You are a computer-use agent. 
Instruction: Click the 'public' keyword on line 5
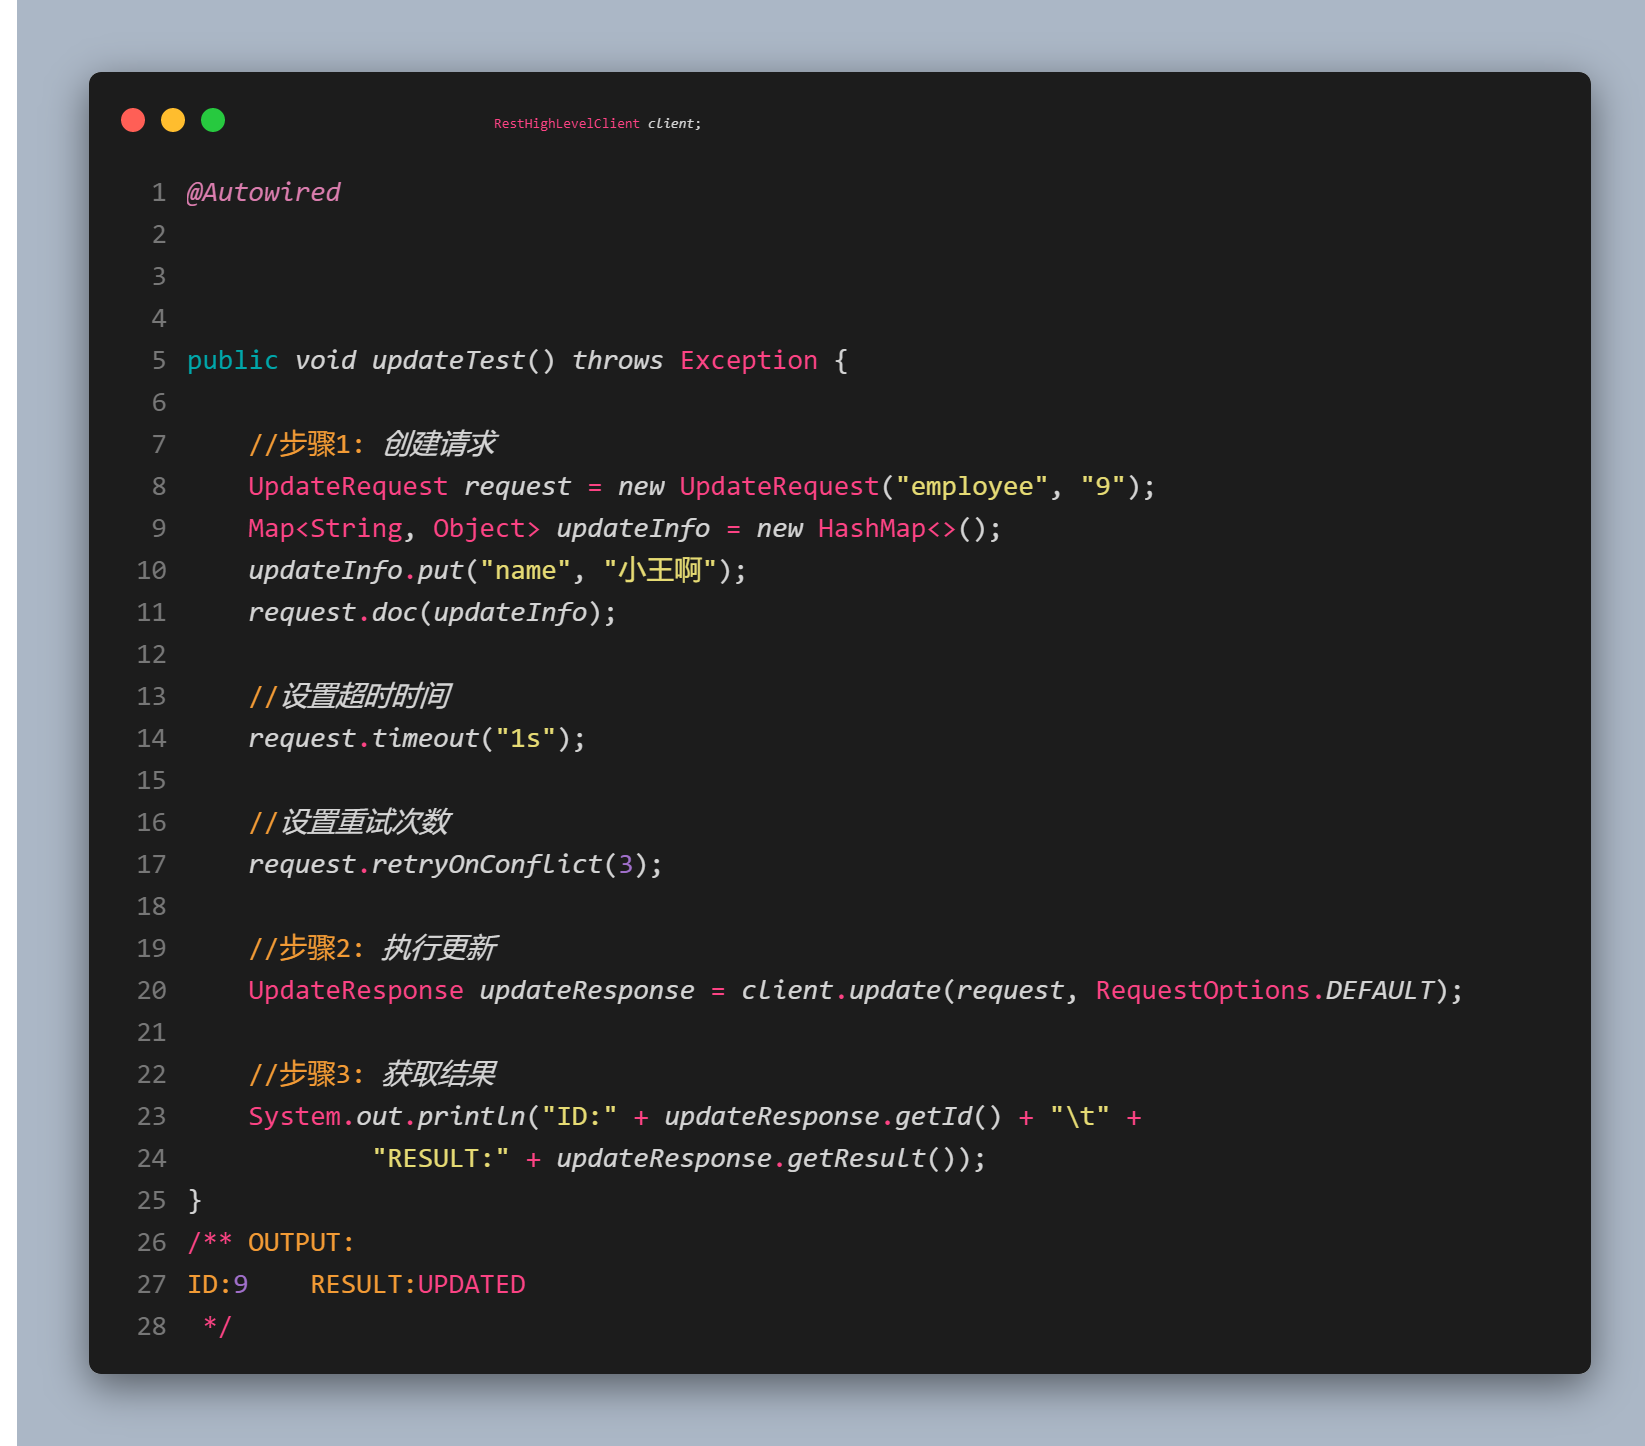point(232,360)
